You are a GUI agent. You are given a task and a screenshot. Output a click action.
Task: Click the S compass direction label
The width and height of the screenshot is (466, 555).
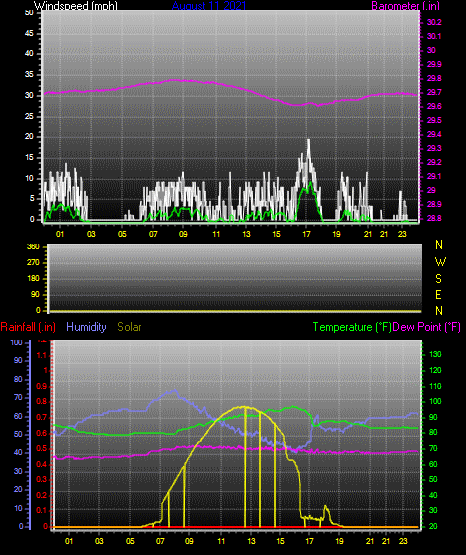point(438,279)
